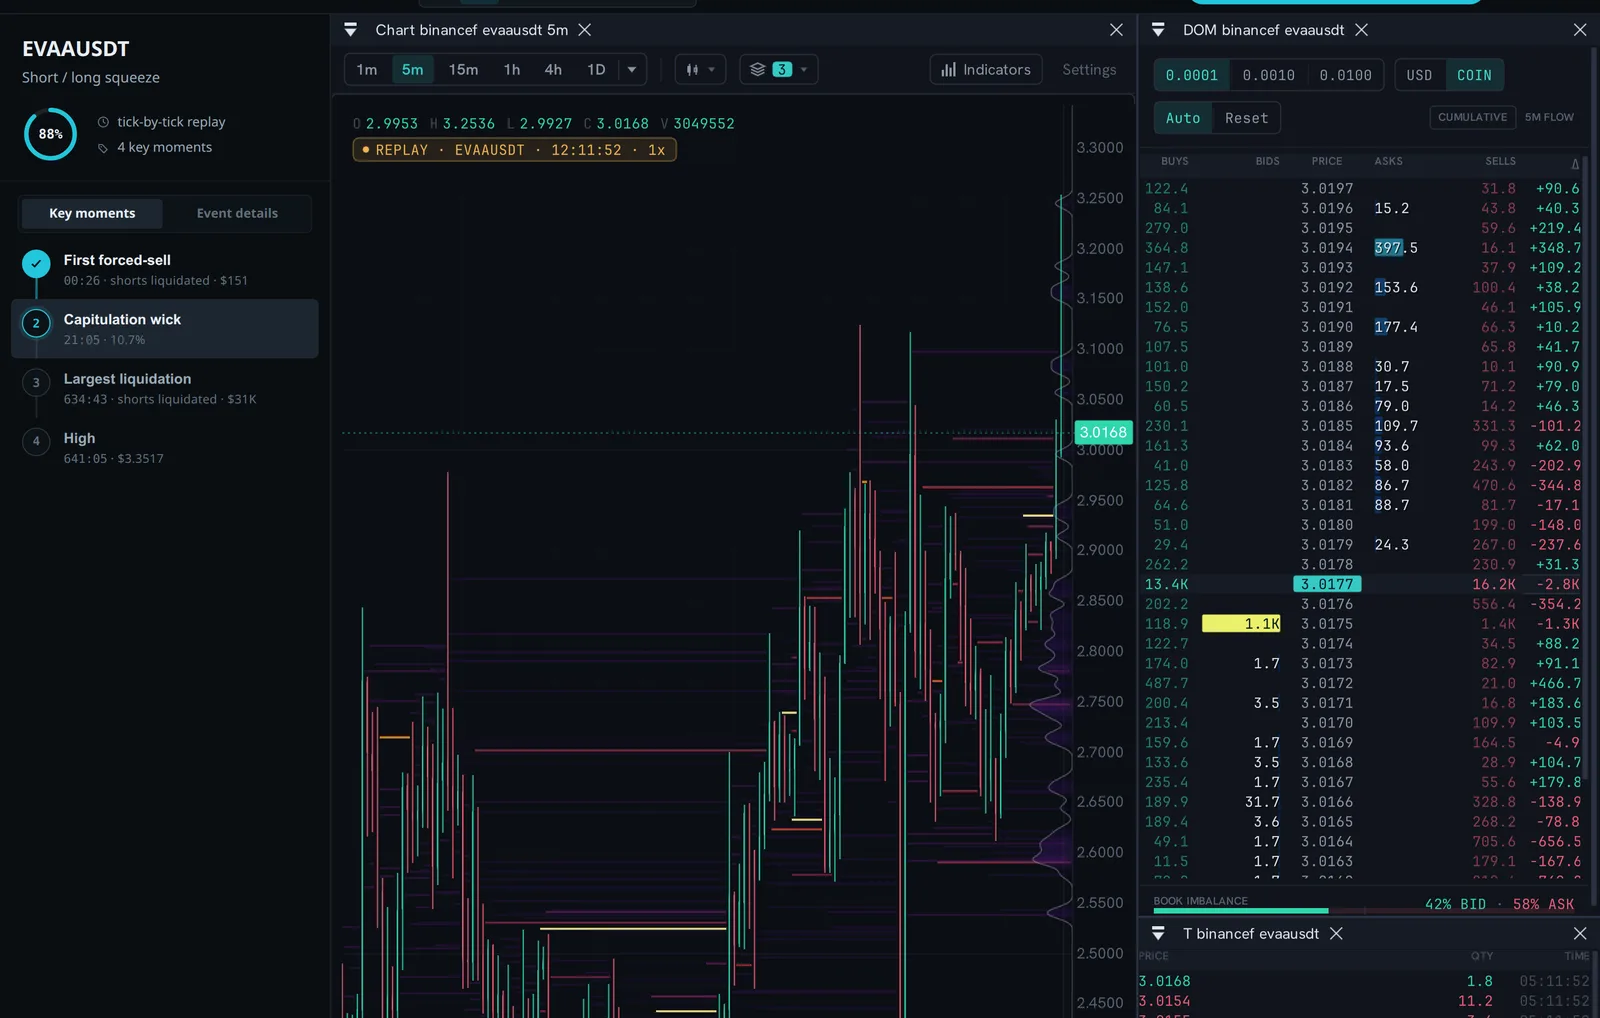Switch to the Event details tab

(x=237, y=213)
